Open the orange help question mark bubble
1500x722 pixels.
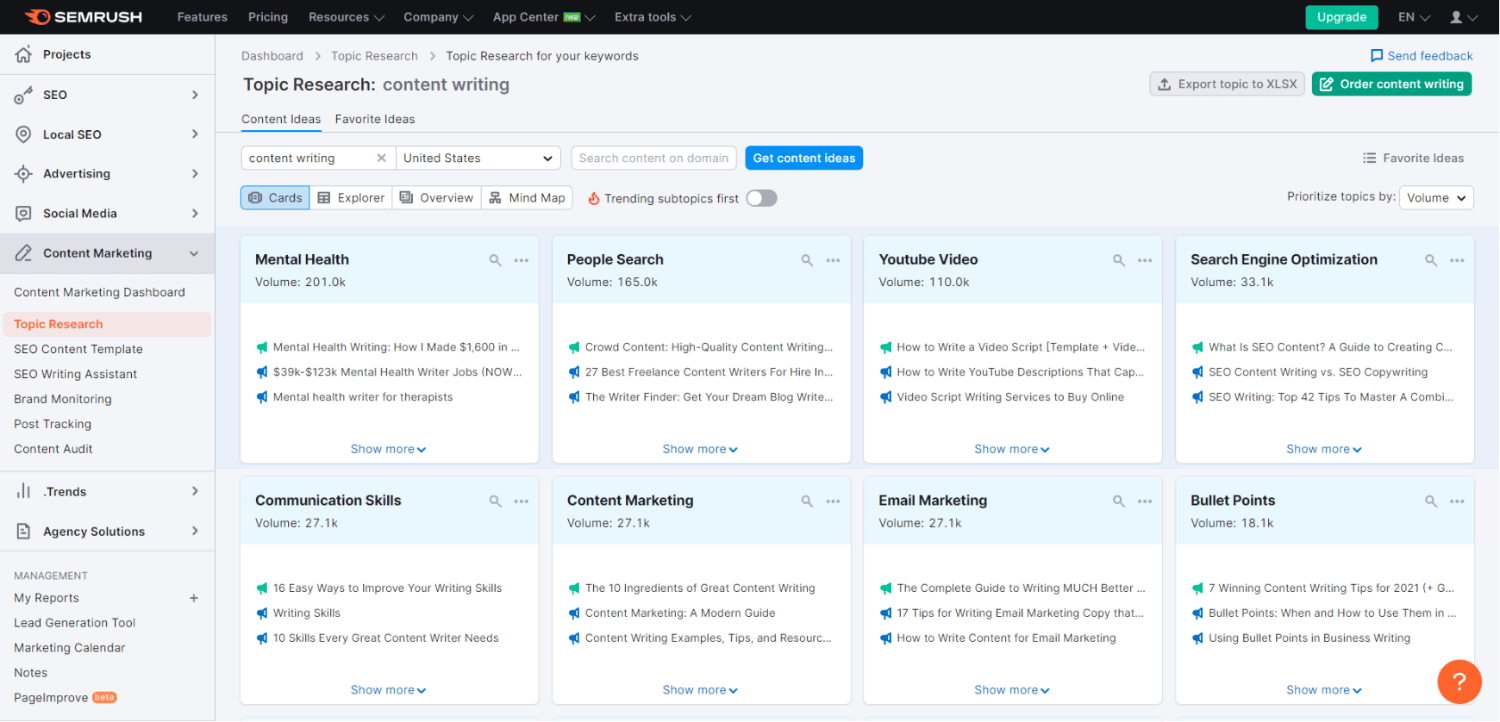(1459, 682)
